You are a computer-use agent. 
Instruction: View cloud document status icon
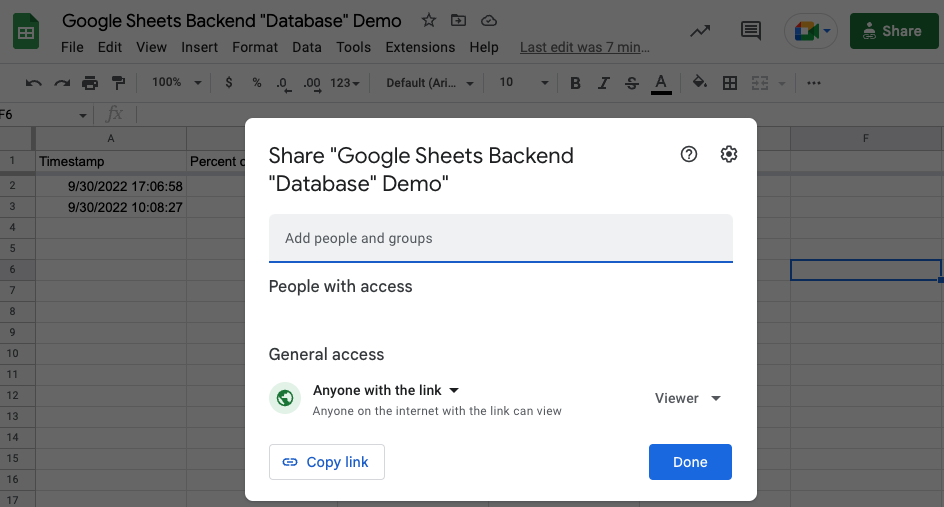489,21
